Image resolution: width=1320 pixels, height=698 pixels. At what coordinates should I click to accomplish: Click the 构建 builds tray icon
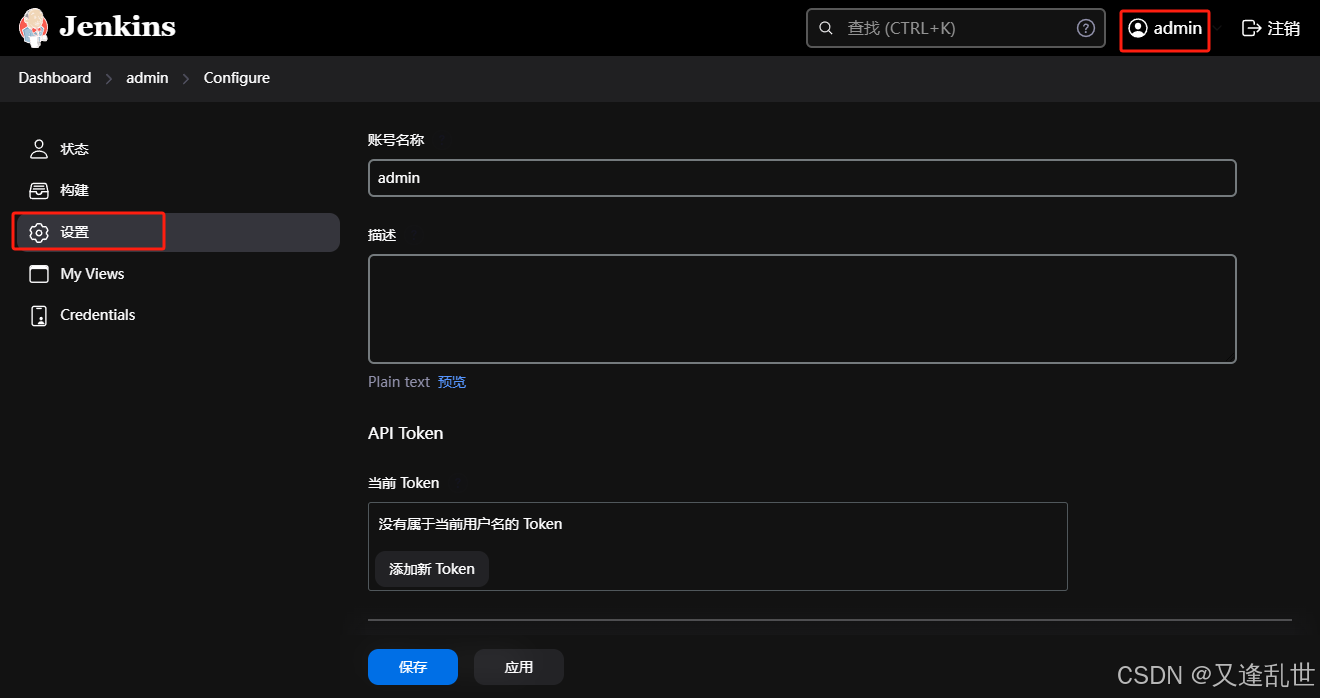click(x=39, y=190)
